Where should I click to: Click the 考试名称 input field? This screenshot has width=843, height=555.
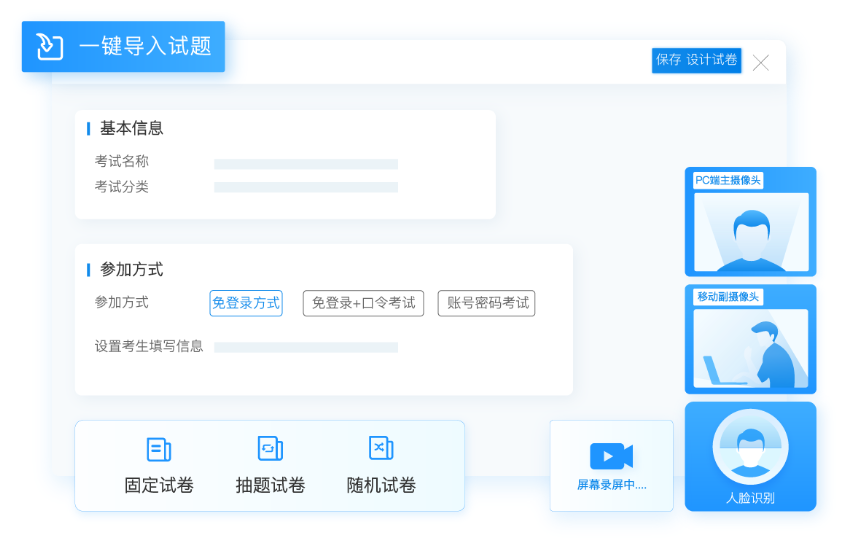pyautogui.click(x=306, y=164)
